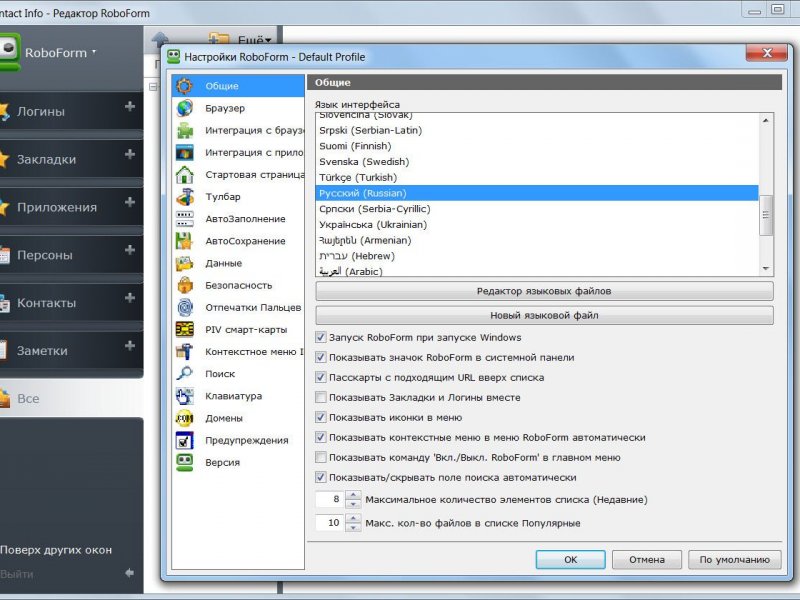This screenshot has width=800, height=600.
Task: Open the Персоны section in sidebar
Action: tap(71, 255)
